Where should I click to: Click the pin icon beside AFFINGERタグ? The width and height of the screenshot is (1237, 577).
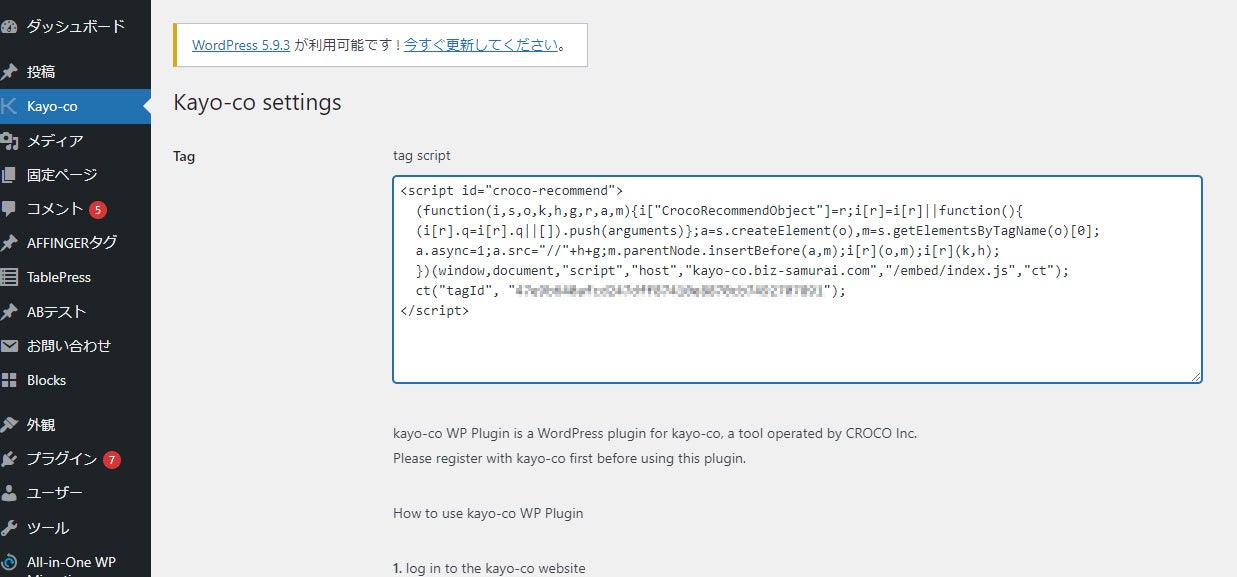pyautogui.click(x=8, y=243)
